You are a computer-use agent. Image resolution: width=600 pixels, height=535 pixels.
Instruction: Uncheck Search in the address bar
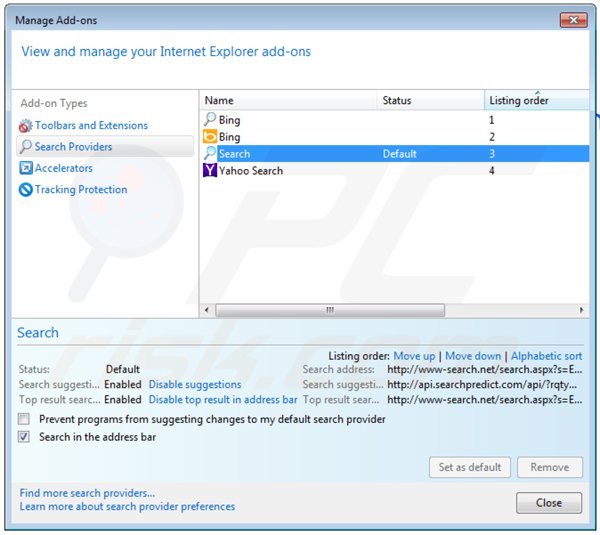point(24,437)
